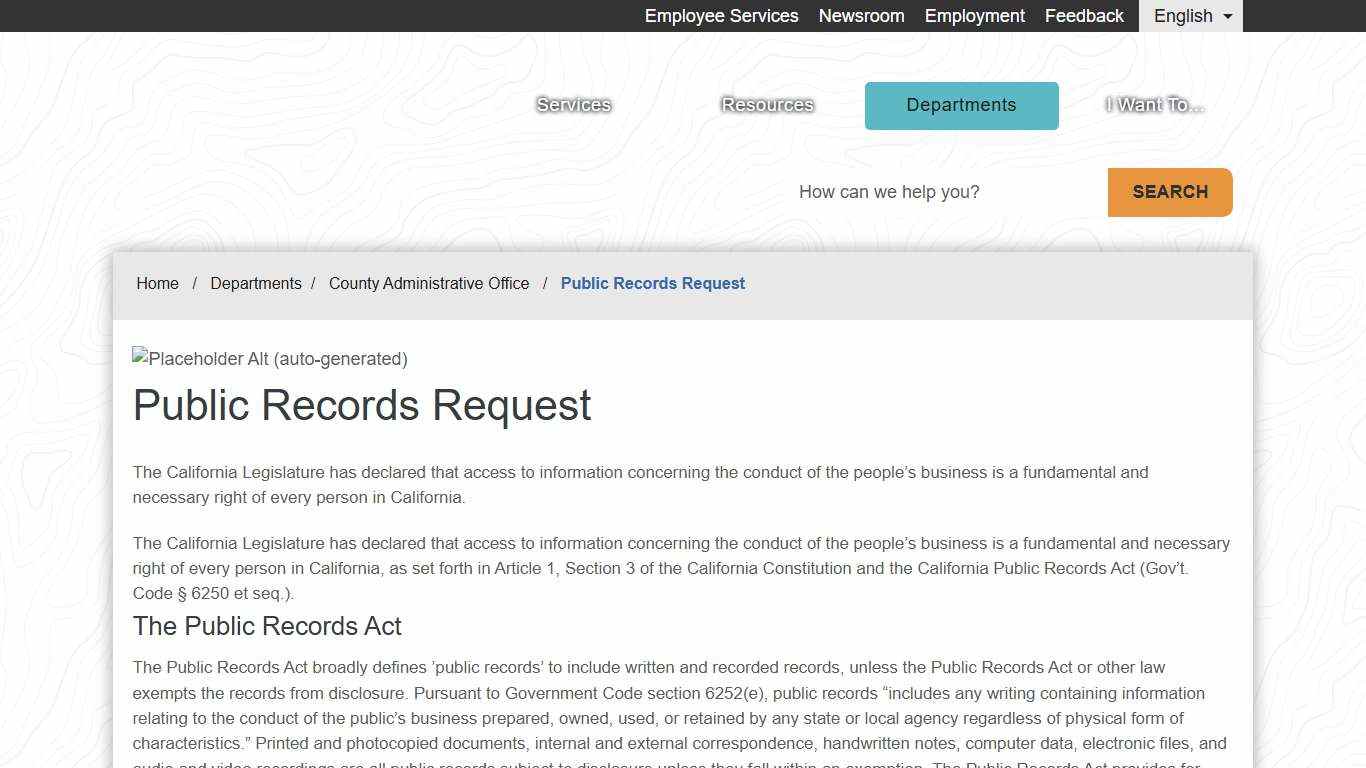Open the Newsroom menu item
The width and height of the screenshot is (1366, 768).
click(861, 15)
